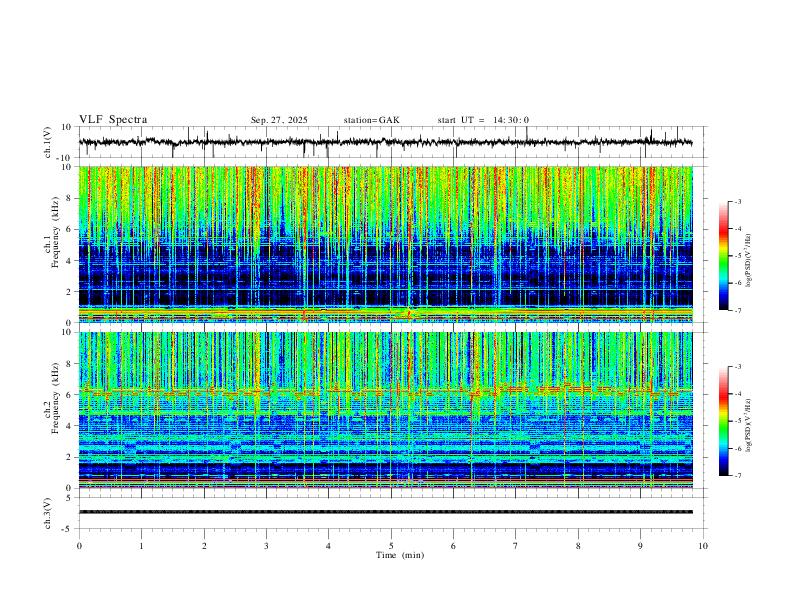
Task: Click the "-5" tick on ch.2 colorbar
Action: click(738, 421)
